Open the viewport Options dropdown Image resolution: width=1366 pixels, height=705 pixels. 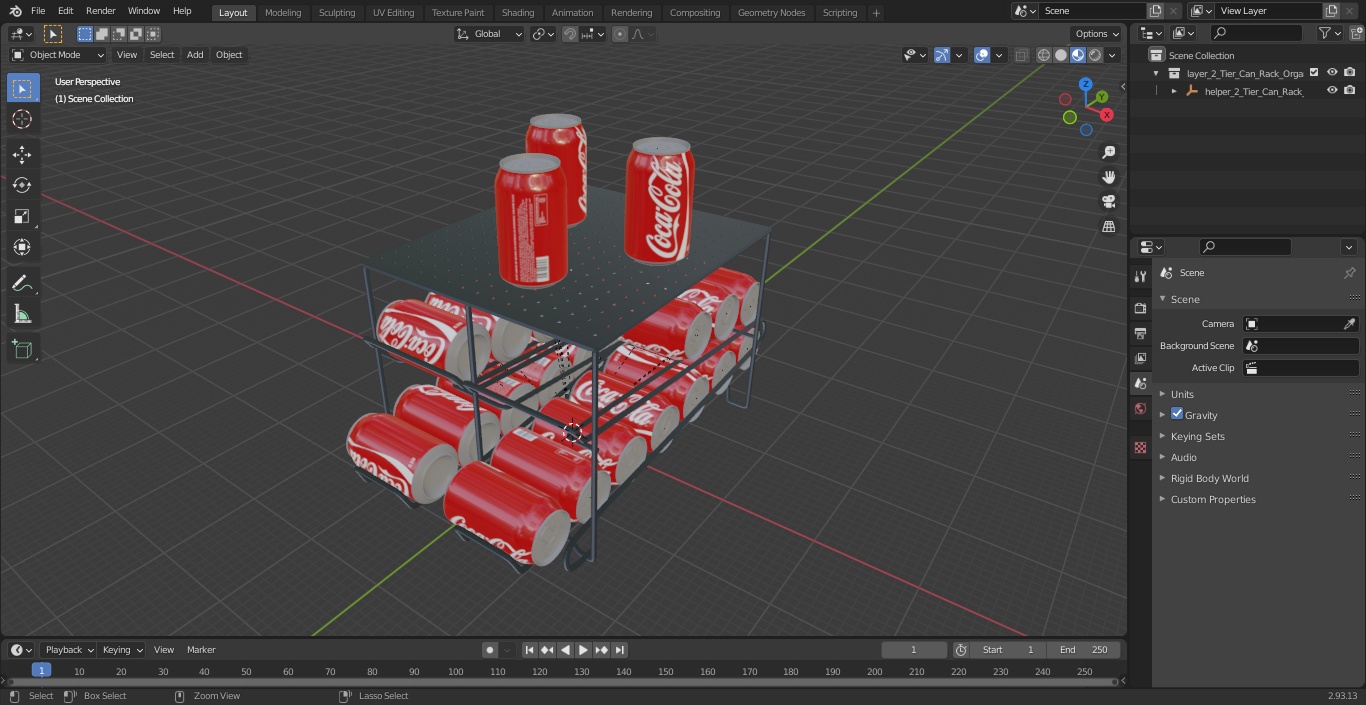coord(1097,34)
